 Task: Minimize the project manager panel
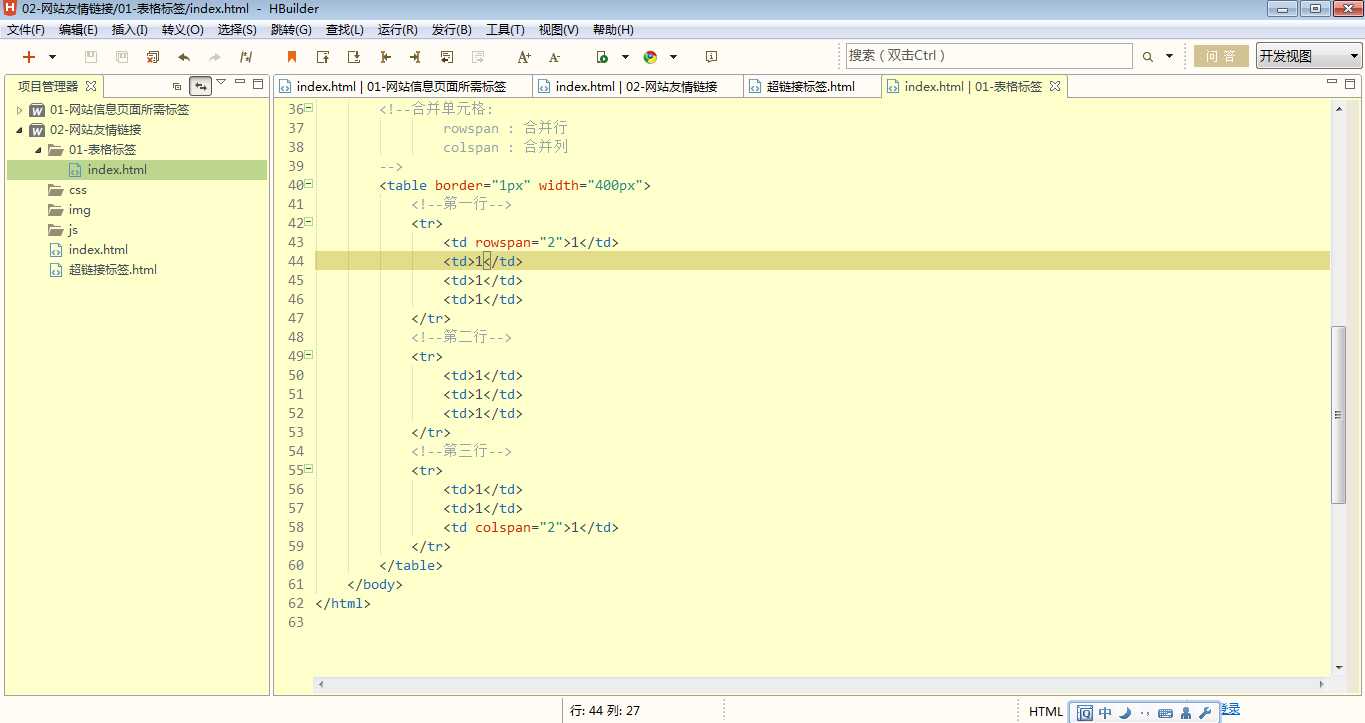240,83
